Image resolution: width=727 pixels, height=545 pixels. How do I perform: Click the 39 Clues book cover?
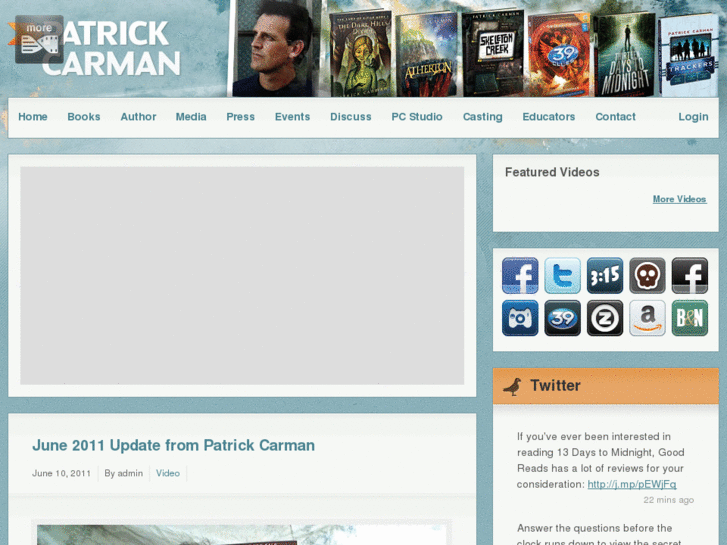559,55
